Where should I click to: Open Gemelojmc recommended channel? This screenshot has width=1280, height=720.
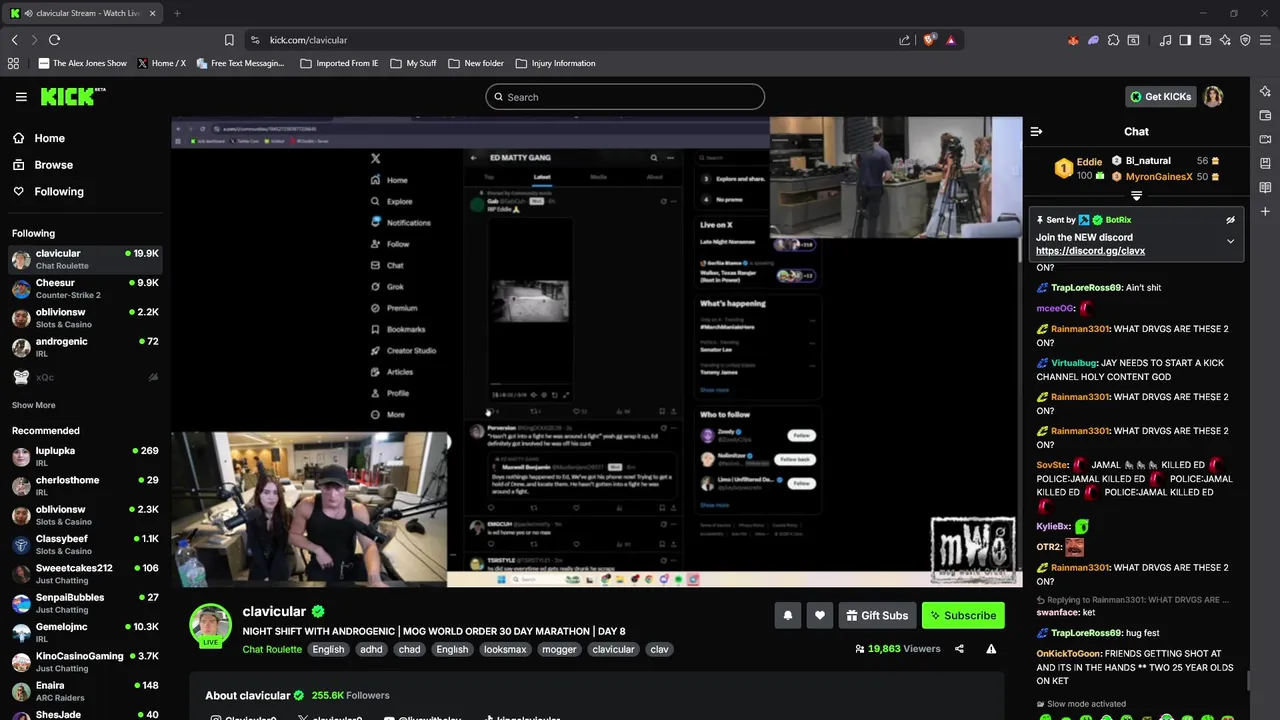(x=85, y=633)
